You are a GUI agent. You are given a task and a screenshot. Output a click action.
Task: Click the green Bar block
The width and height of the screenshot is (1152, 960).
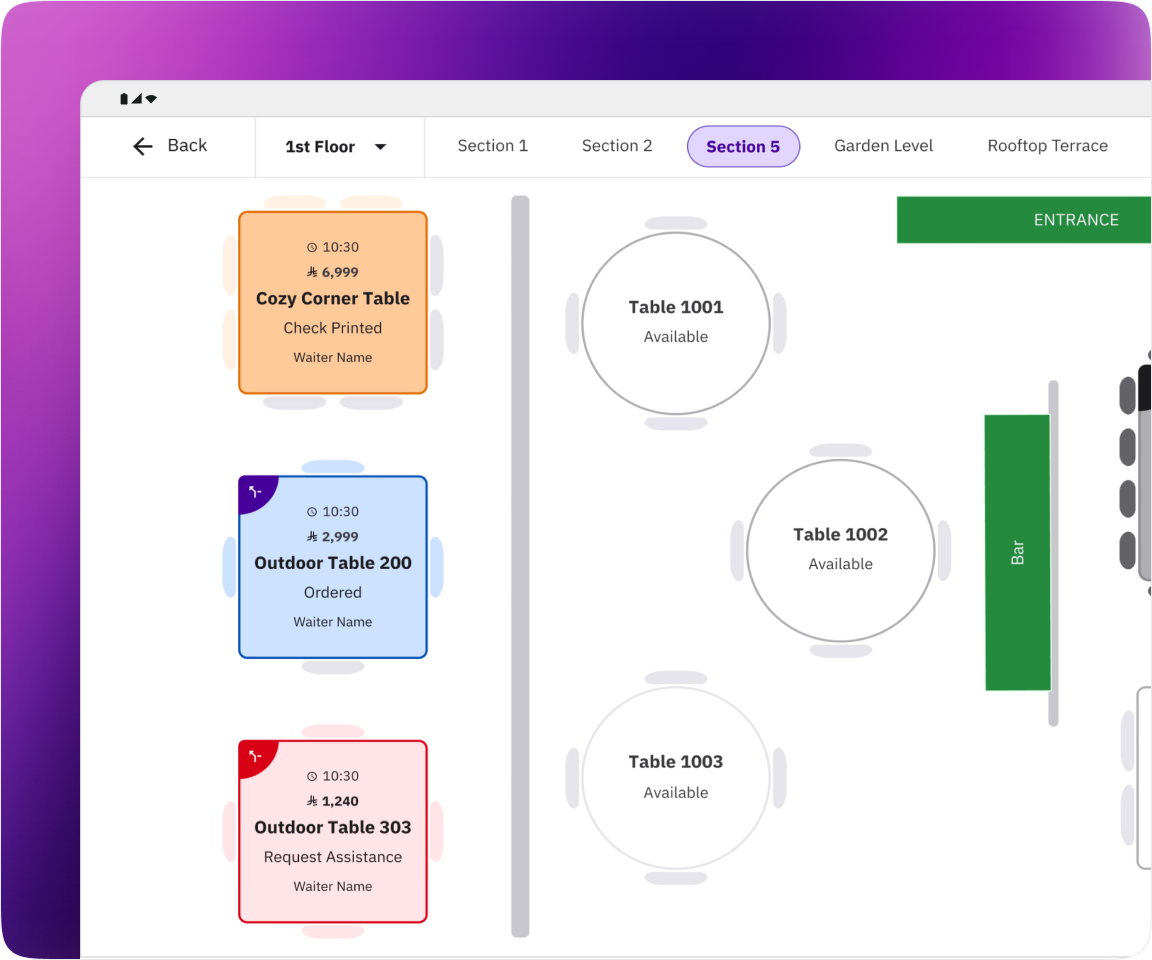pos(1018,552)
